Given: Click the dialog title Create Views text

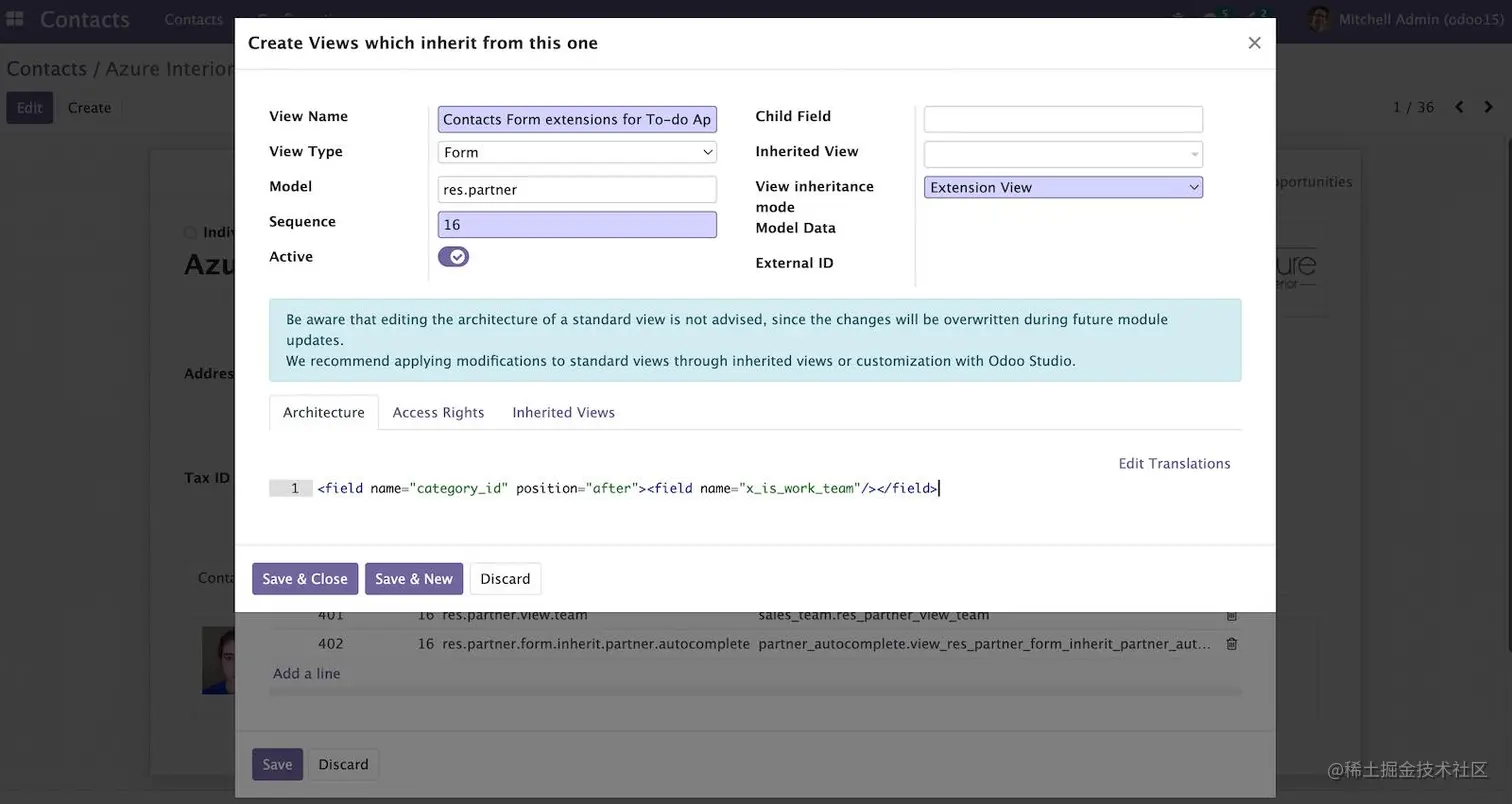Looking at the screenshot, I should (x=423, y=42).
